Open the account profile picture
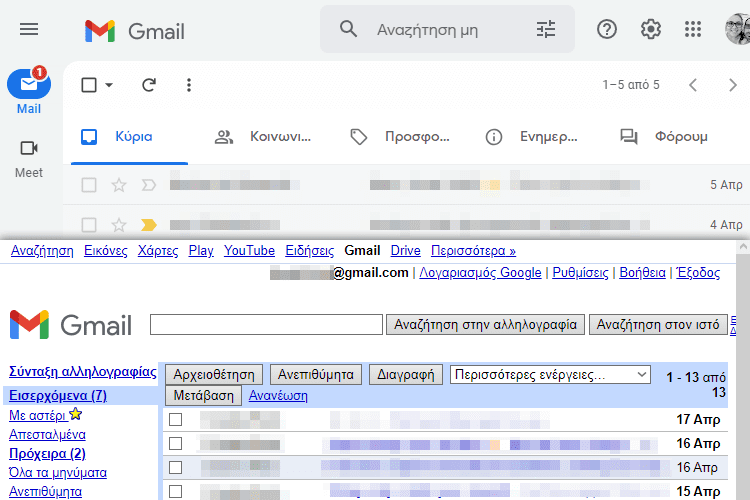The image size is (750, 500). [738, 30]
